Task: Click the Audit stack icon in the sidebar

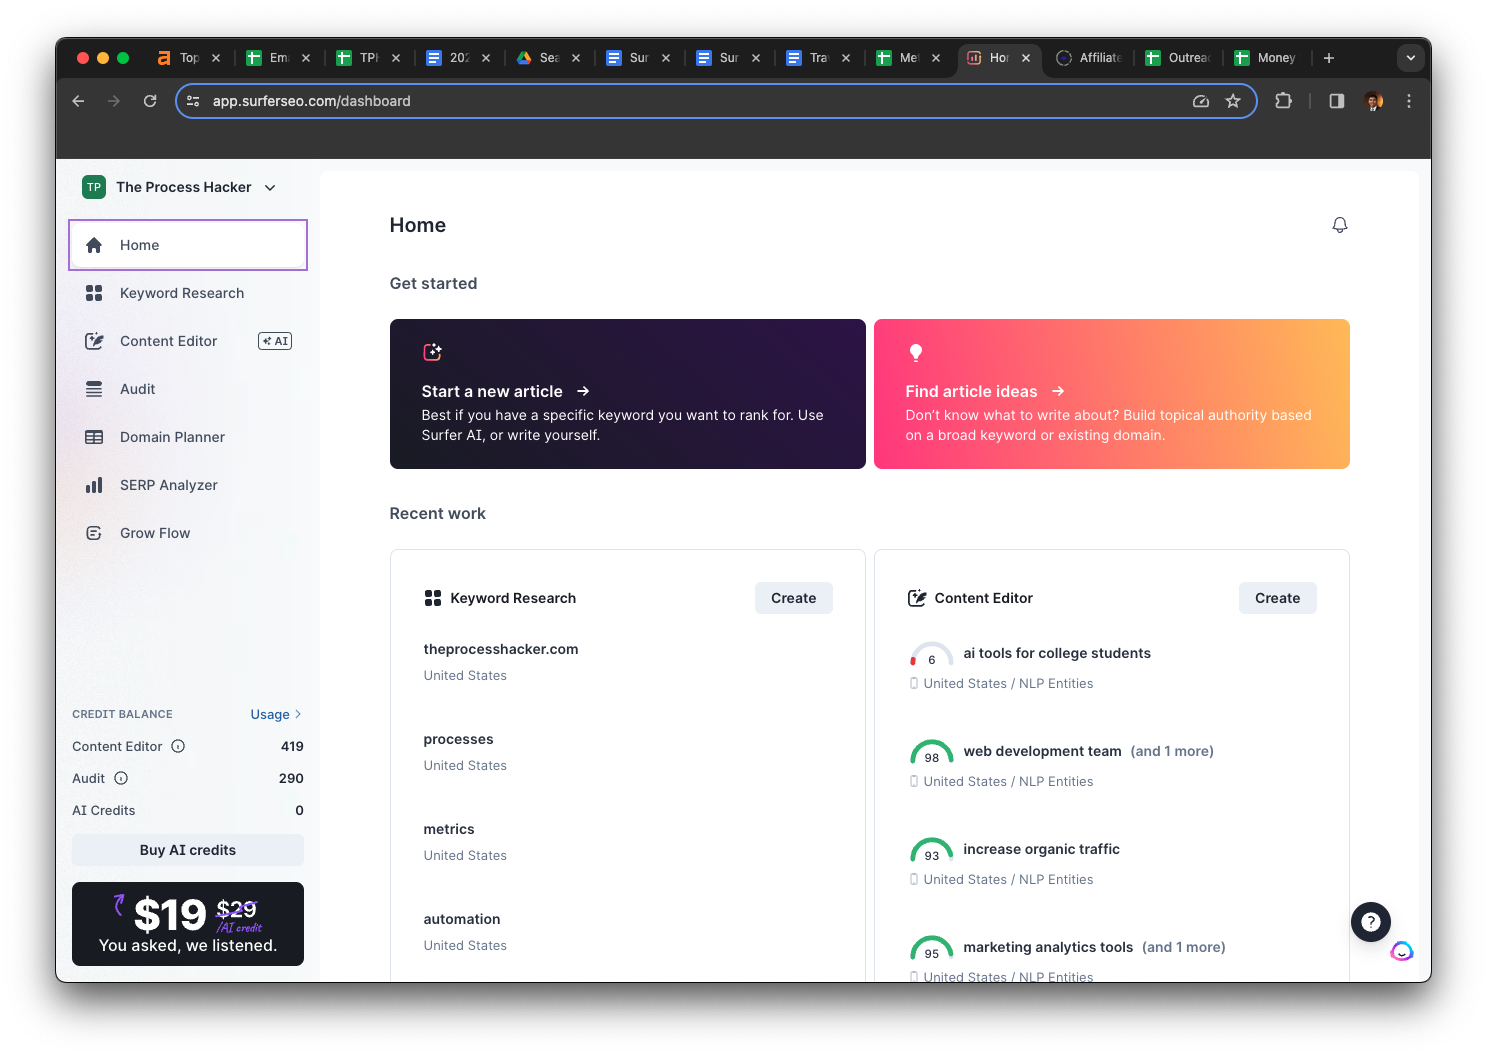Action: click(x=94, y=389)
